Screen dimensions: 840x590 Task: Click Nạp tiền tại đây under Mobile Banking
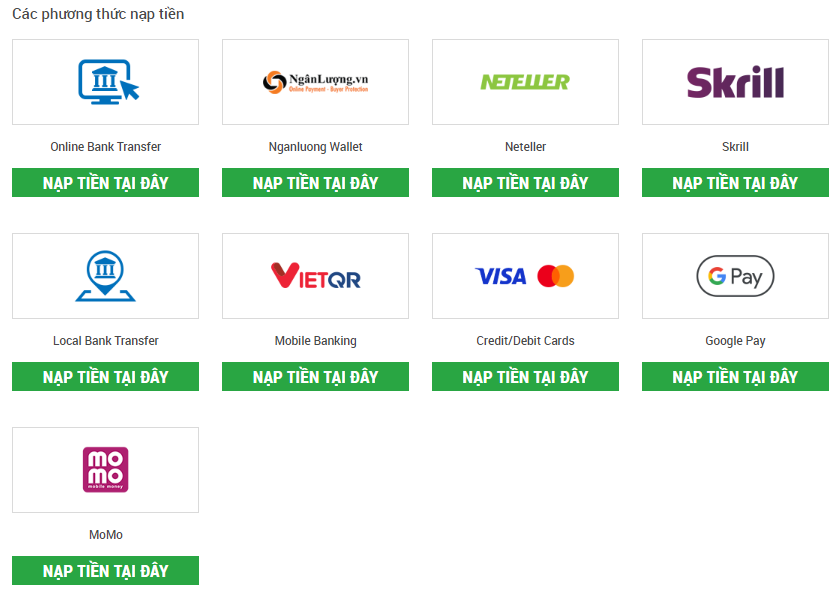click(316, 377)
